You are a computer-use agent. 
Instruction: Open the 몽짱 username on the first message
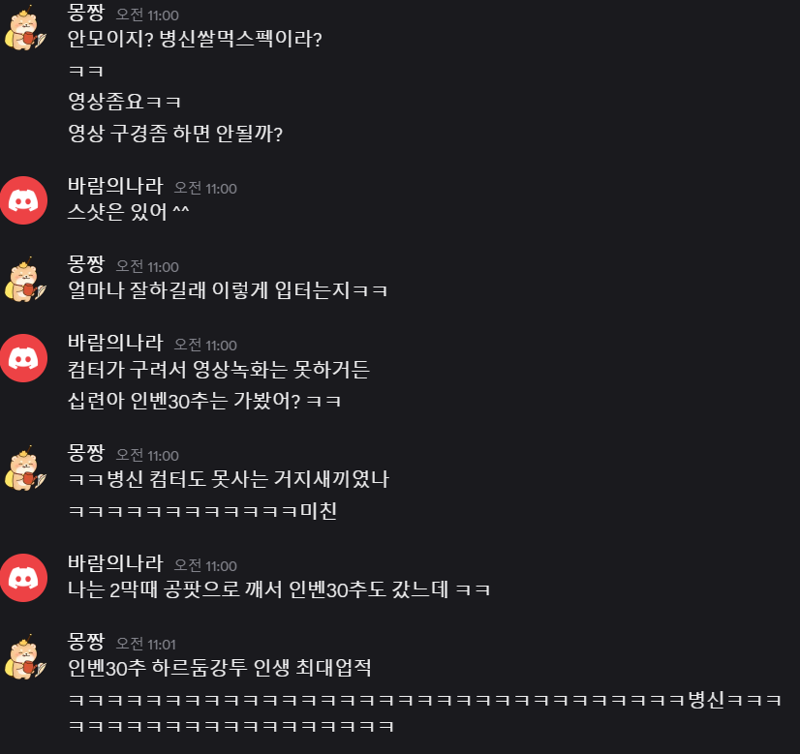tap(86, 12)
